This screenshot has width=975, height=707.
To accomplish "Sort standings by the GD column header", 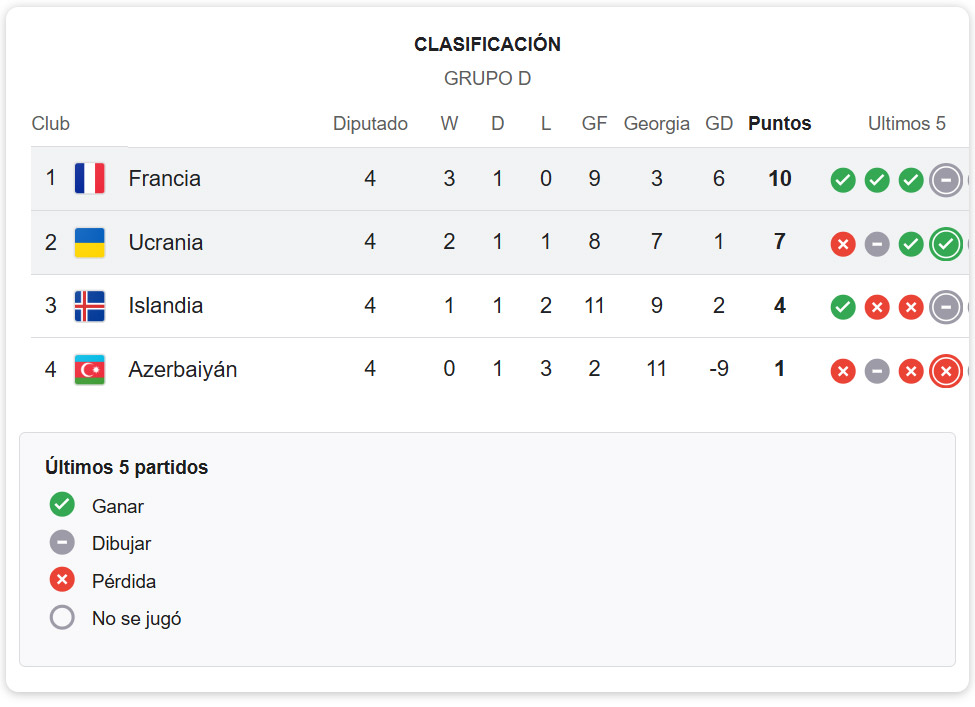I will (718, 123).
